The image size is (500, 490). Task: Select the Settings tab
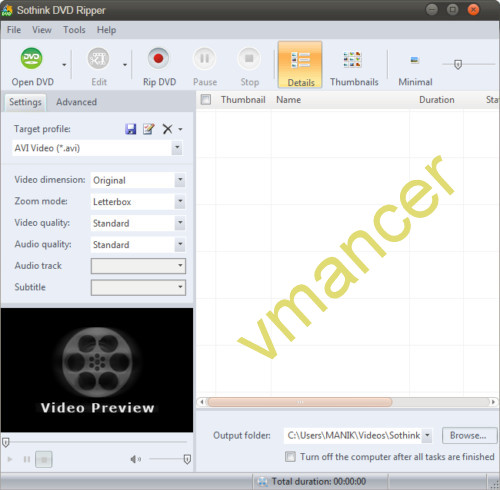click(x=25, y=102)
